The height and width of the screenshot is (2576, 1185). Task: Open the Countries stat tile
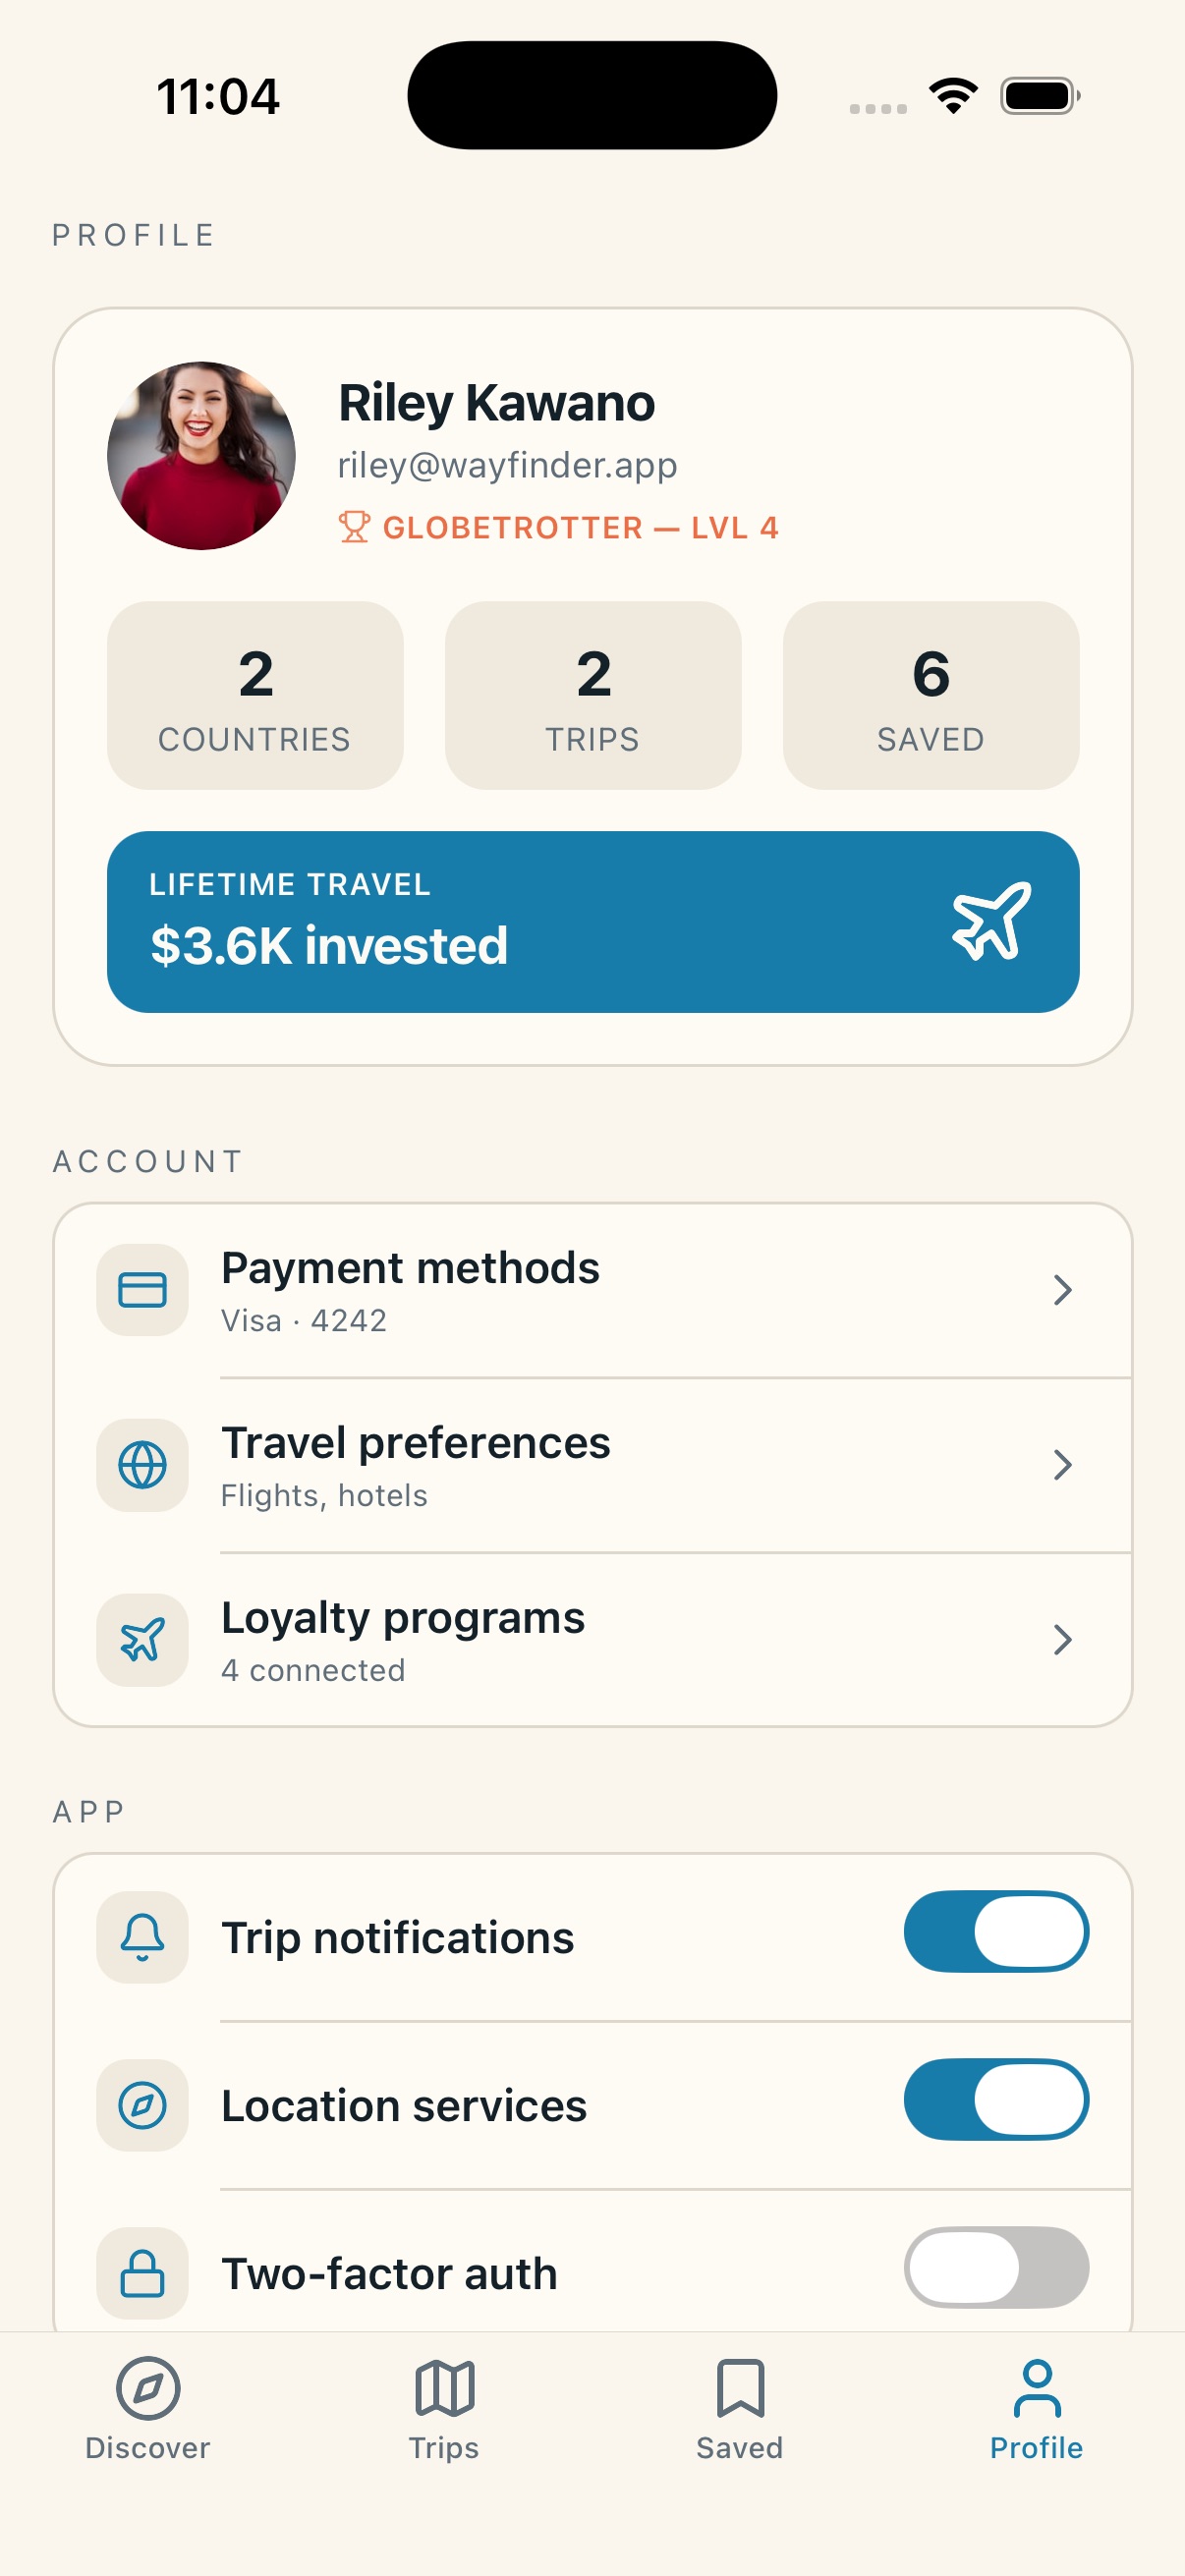tap(255, 695)
